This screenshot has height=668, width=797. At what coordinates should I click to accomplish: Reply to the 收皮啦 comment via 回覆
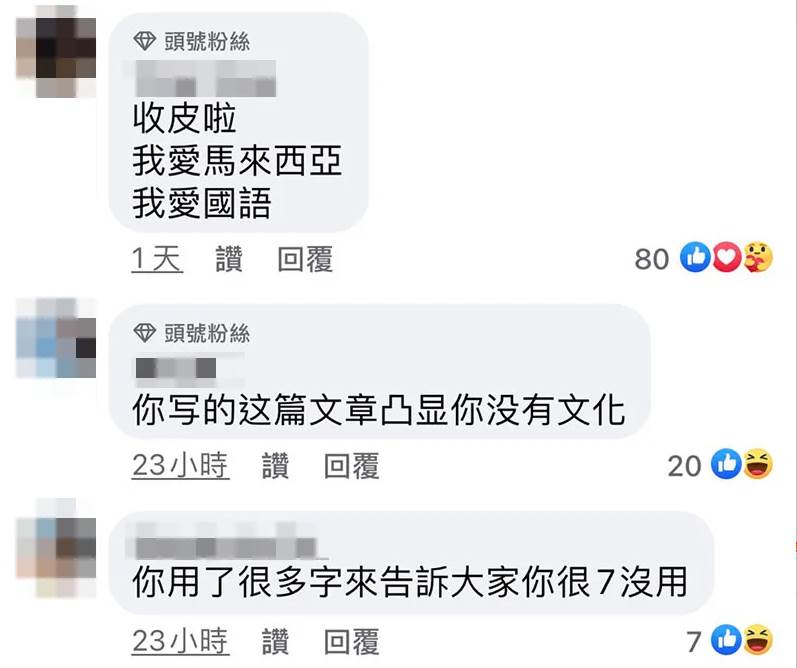(x=305, y=259)
